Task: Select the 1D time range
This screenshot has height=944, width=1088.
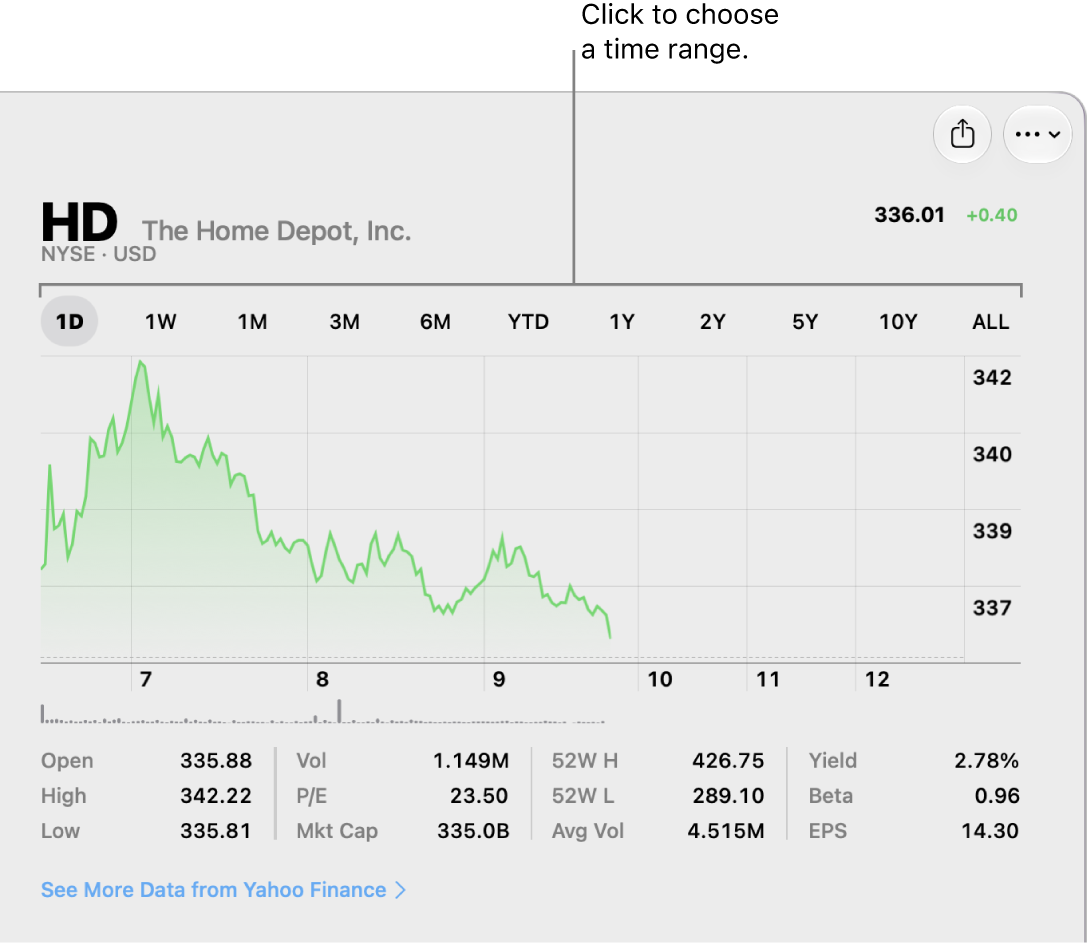Action: coord(69,321)
